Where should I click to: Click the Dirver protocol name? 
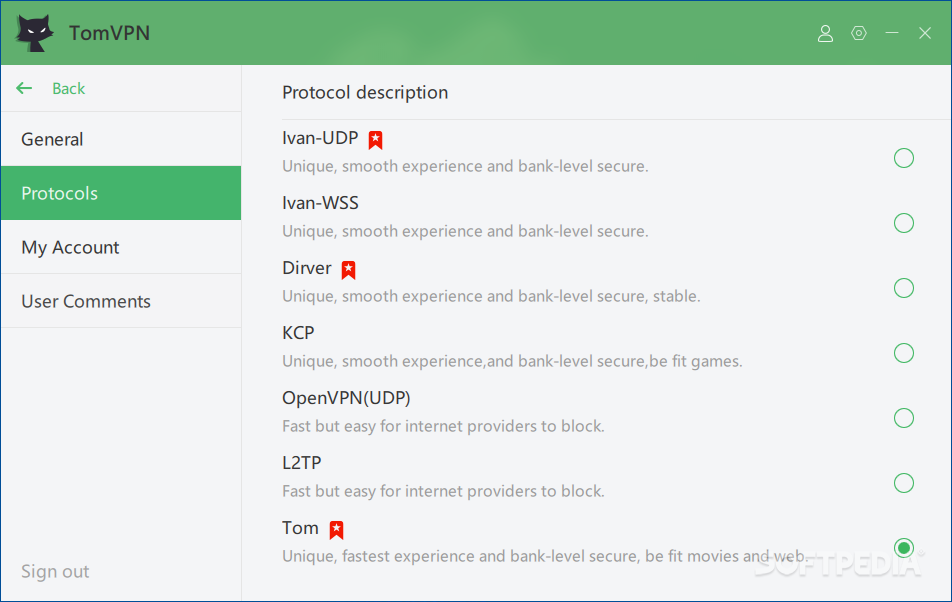point(307,268)
